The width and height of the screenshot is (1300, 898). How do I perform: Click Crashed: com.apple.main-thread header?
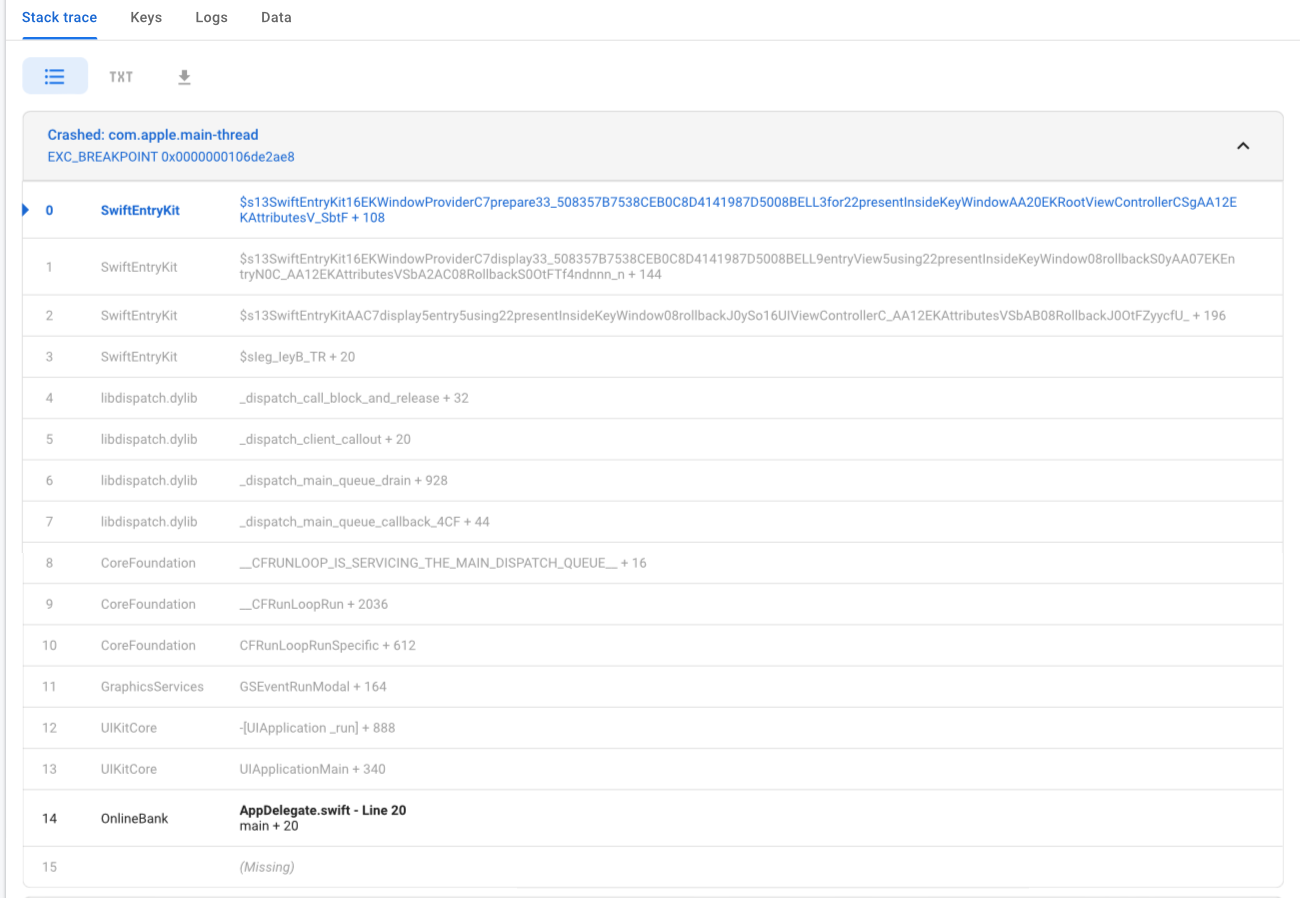(153, 135)
